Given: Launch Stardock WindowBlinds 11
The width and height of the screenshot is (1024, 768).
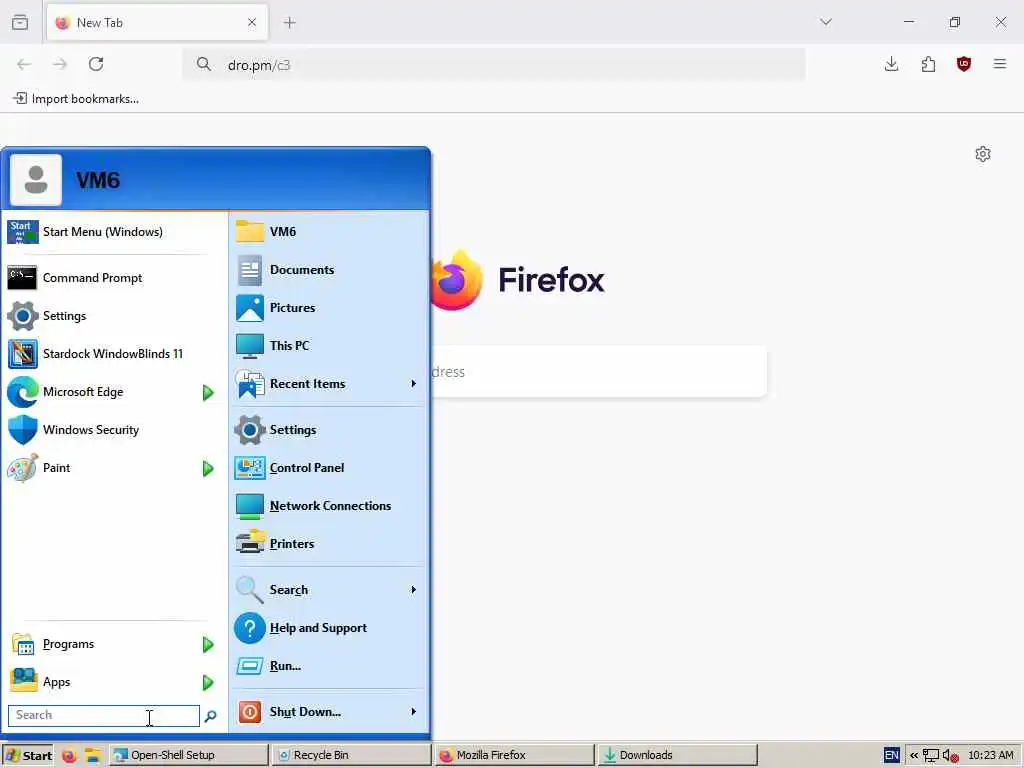Looking at the screenshot, I should click(x=114, y=353).
